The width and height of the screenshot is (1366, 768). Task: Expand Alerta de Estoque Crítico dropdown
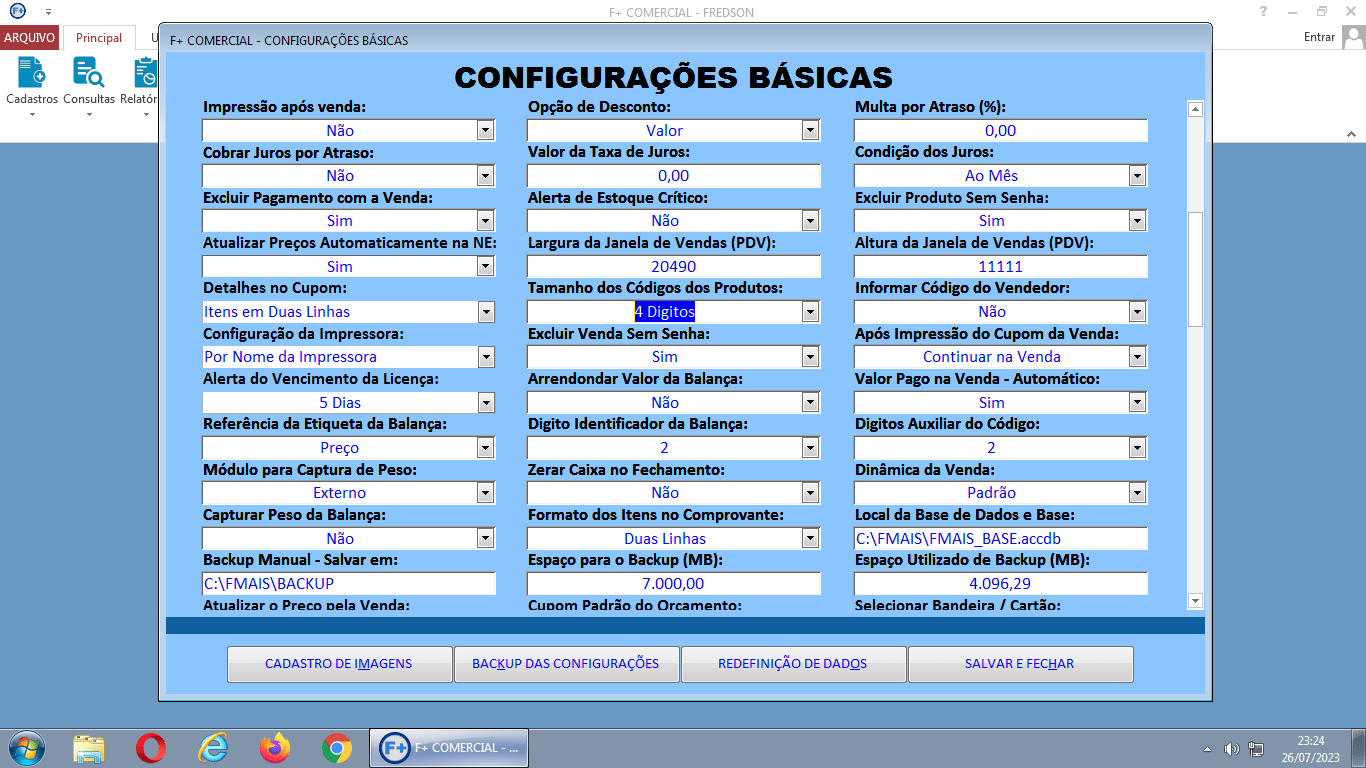point(810,221)
